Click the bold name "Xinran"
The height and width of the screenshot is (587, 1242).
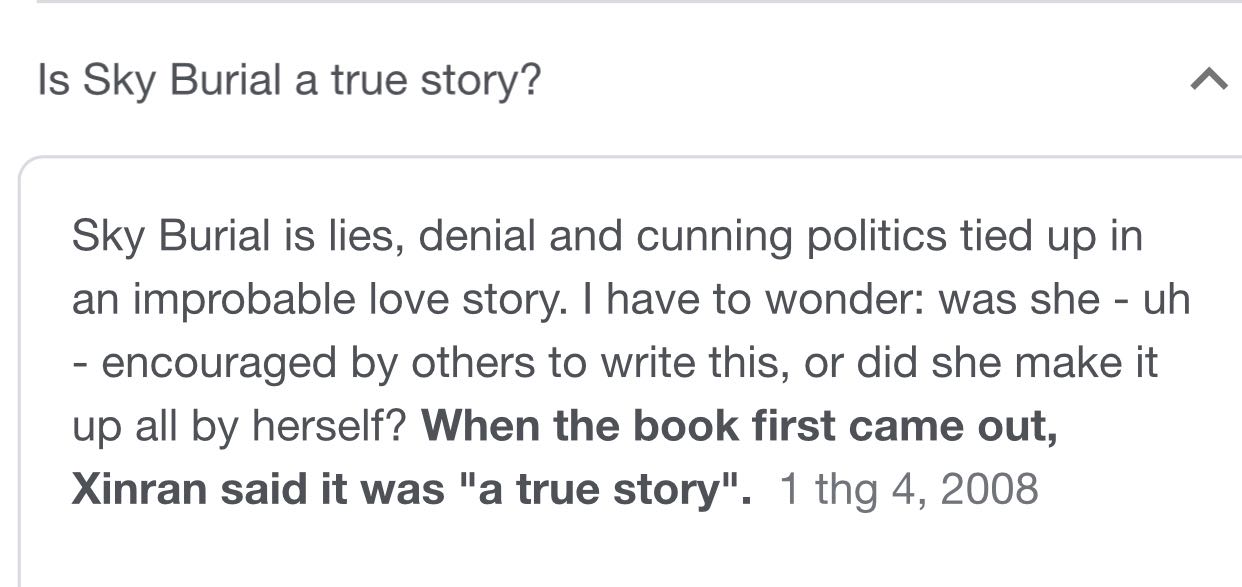pos(138,490)
